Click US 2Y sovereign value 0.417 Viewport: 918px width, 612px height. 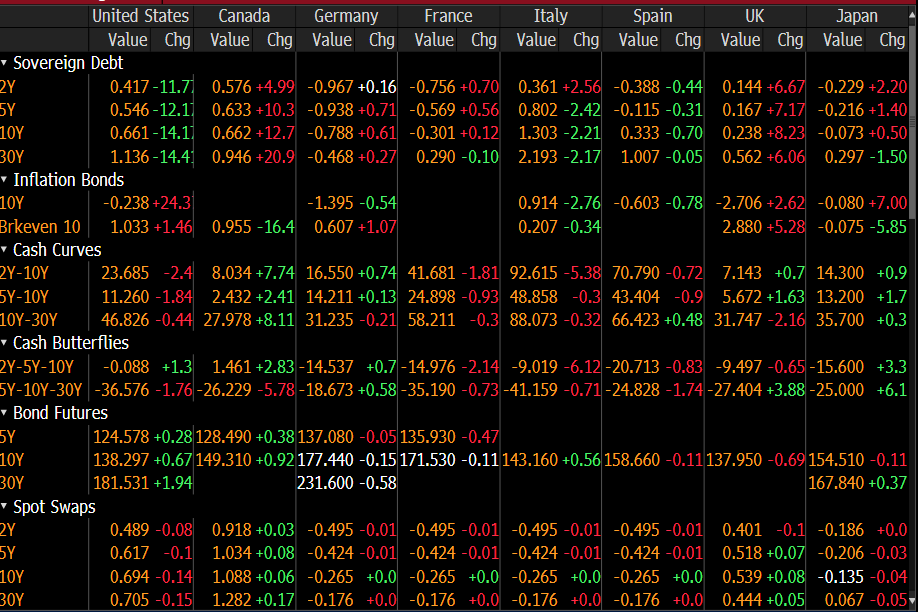[x=129, y=87]
